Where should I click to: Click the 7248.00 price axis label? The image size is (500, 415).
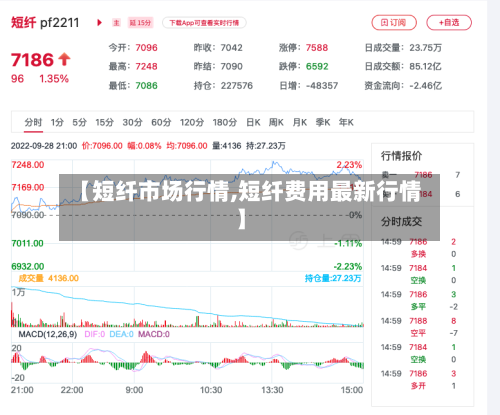point(28,165)
